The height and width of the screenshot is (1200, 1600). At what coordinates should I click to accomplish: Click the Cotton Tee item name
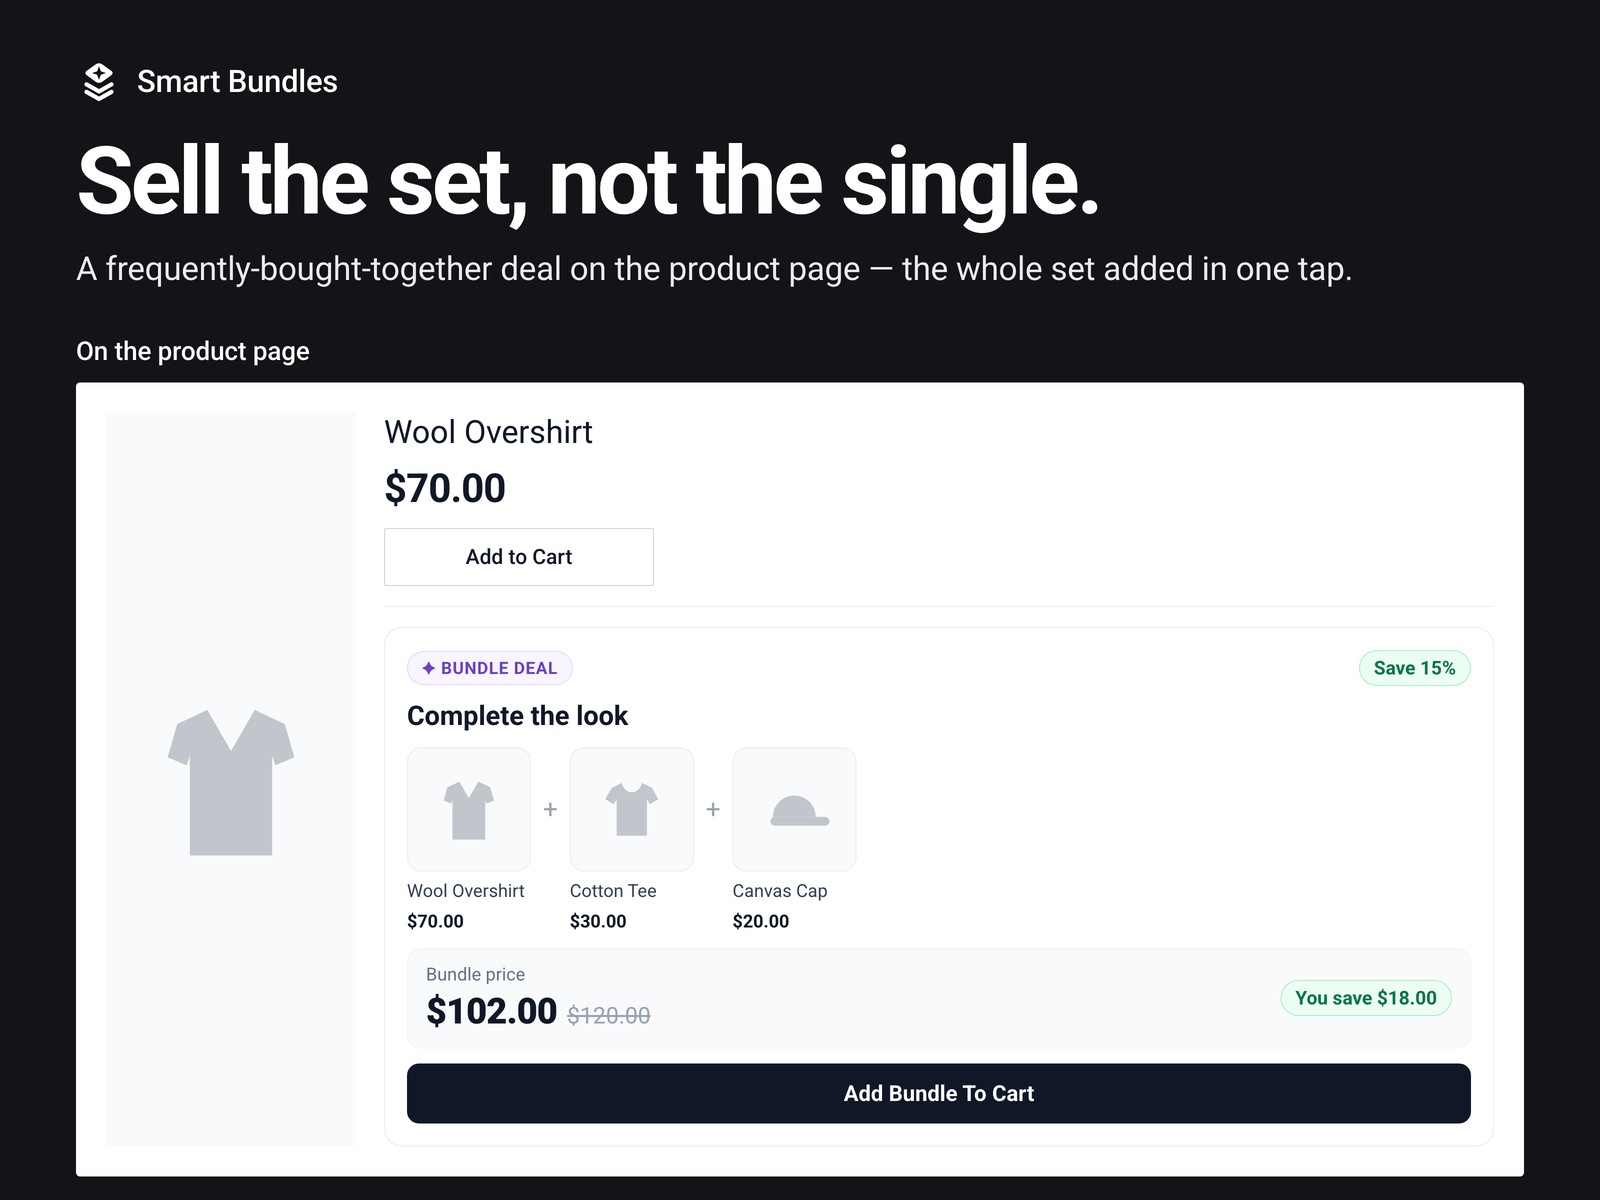613,891
